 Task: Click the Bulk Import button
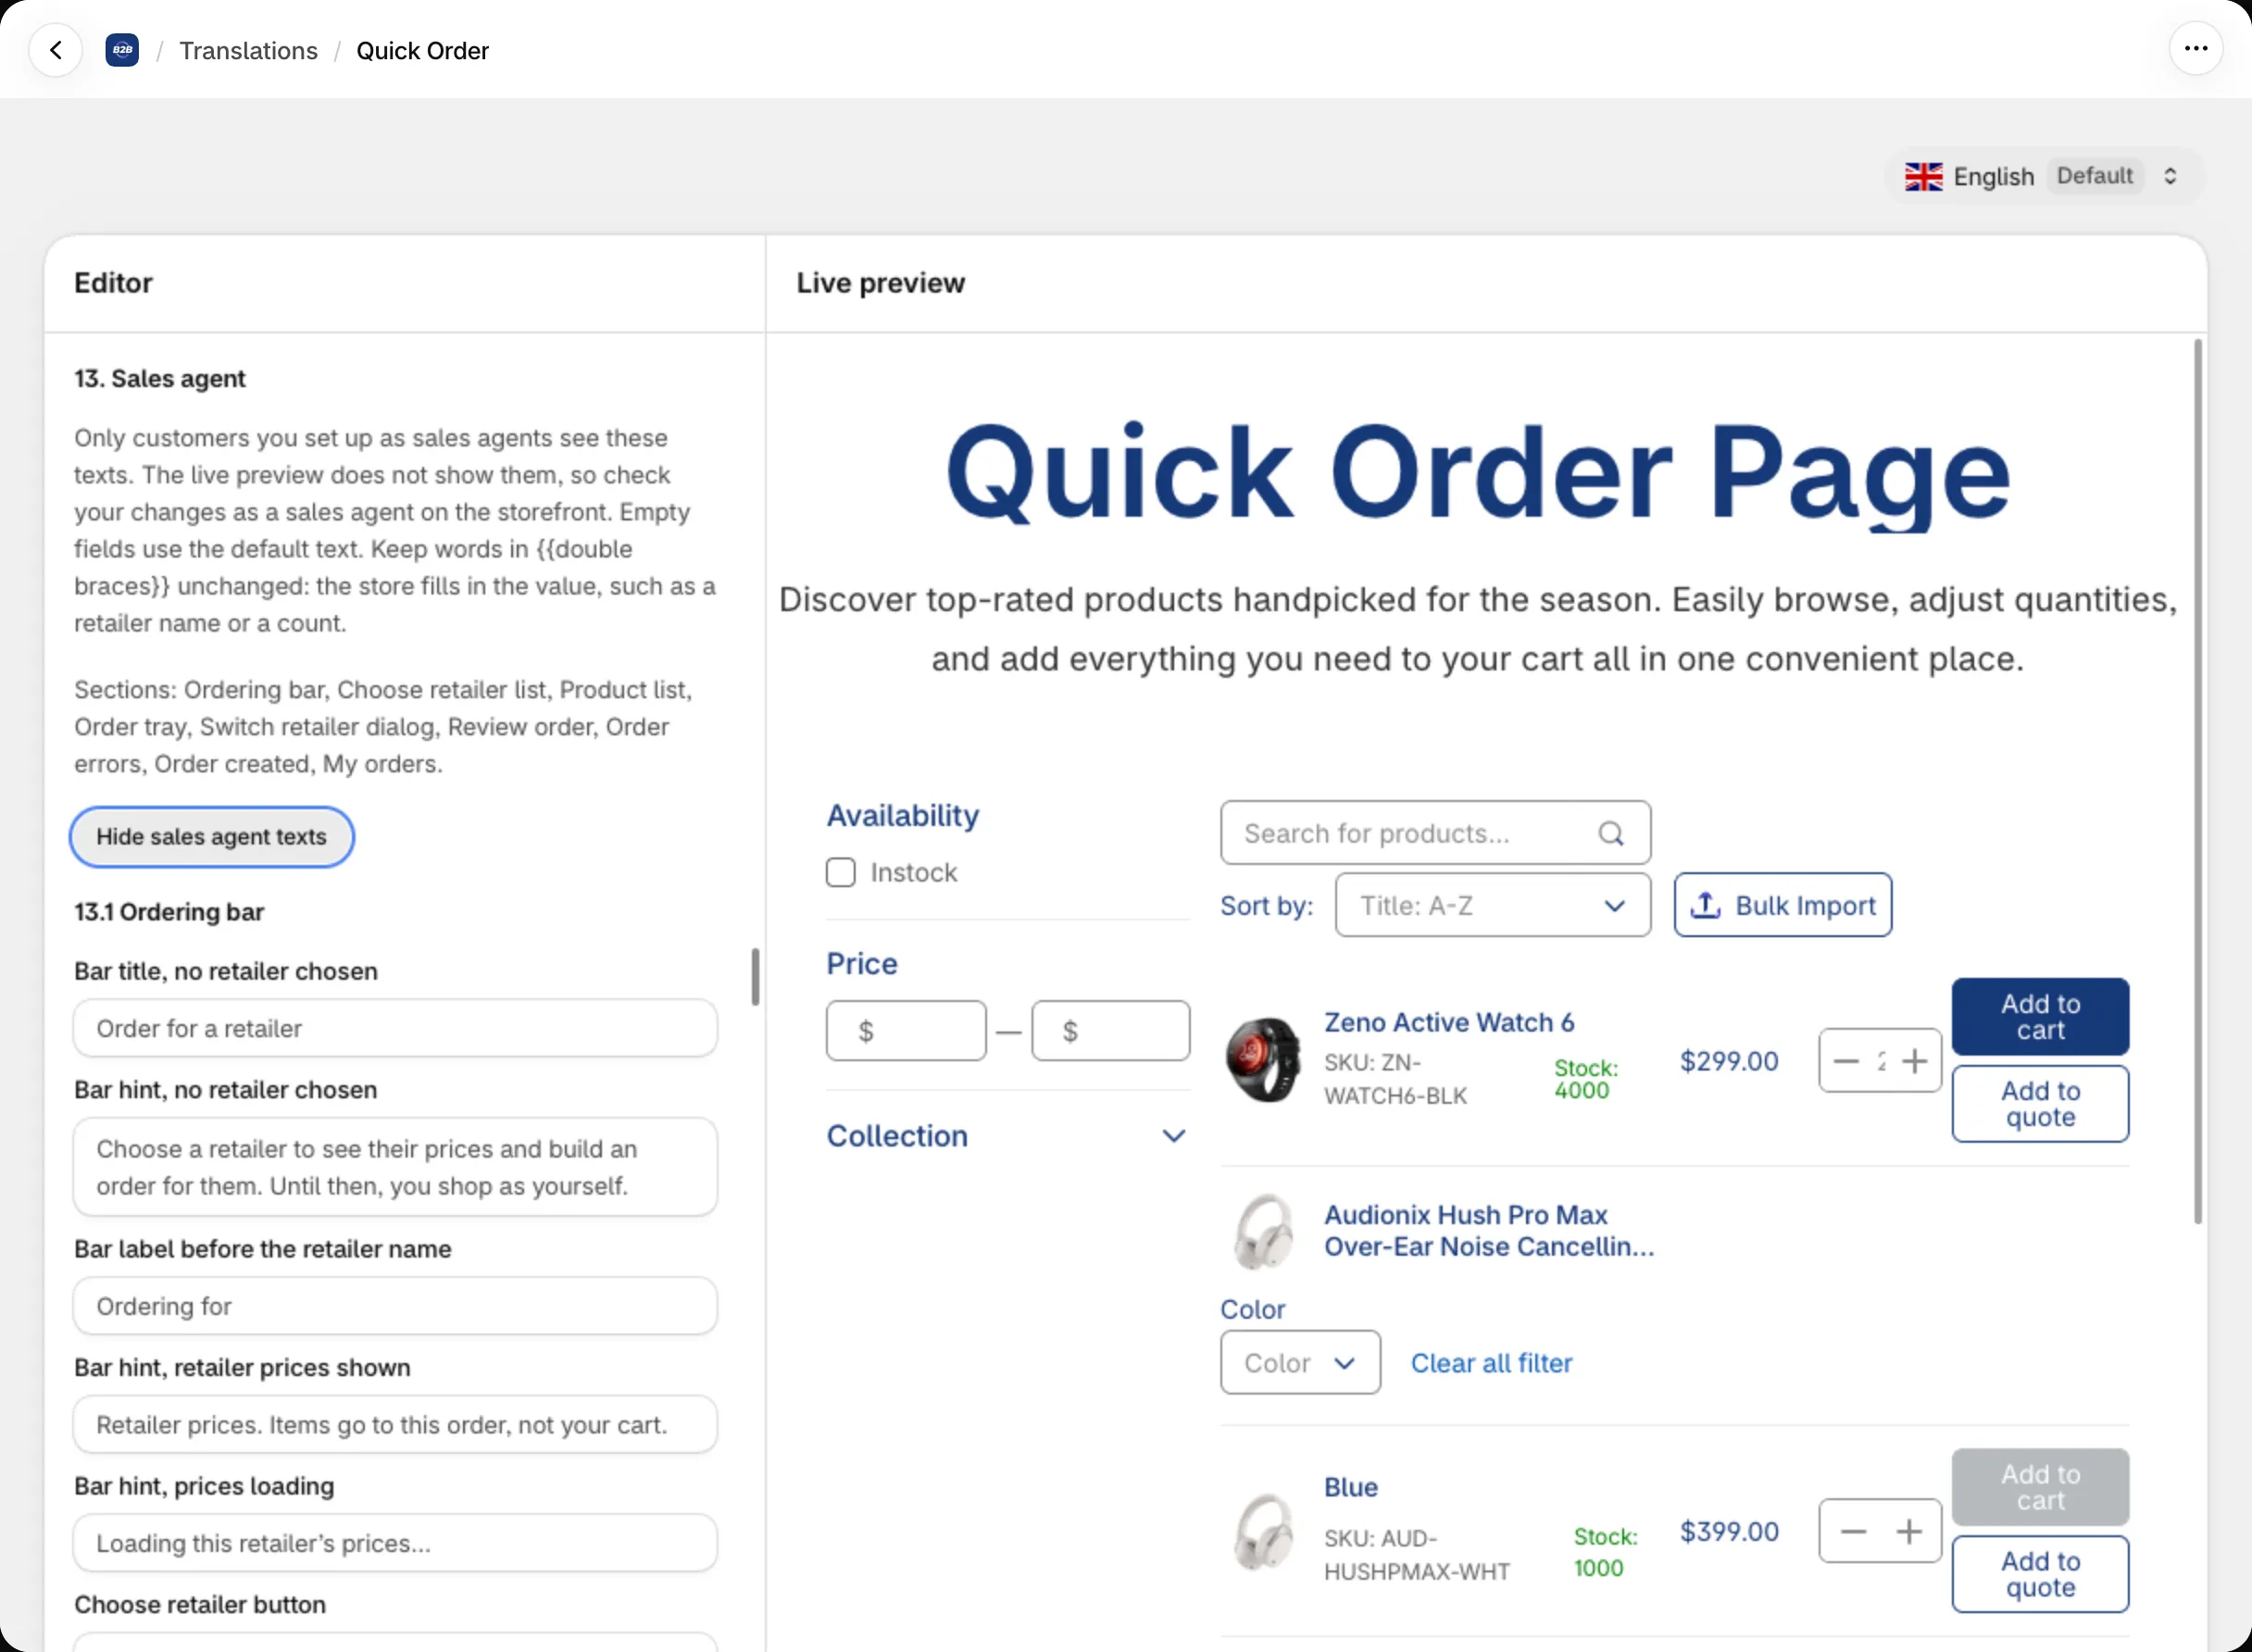click(x=1783, y=905)
